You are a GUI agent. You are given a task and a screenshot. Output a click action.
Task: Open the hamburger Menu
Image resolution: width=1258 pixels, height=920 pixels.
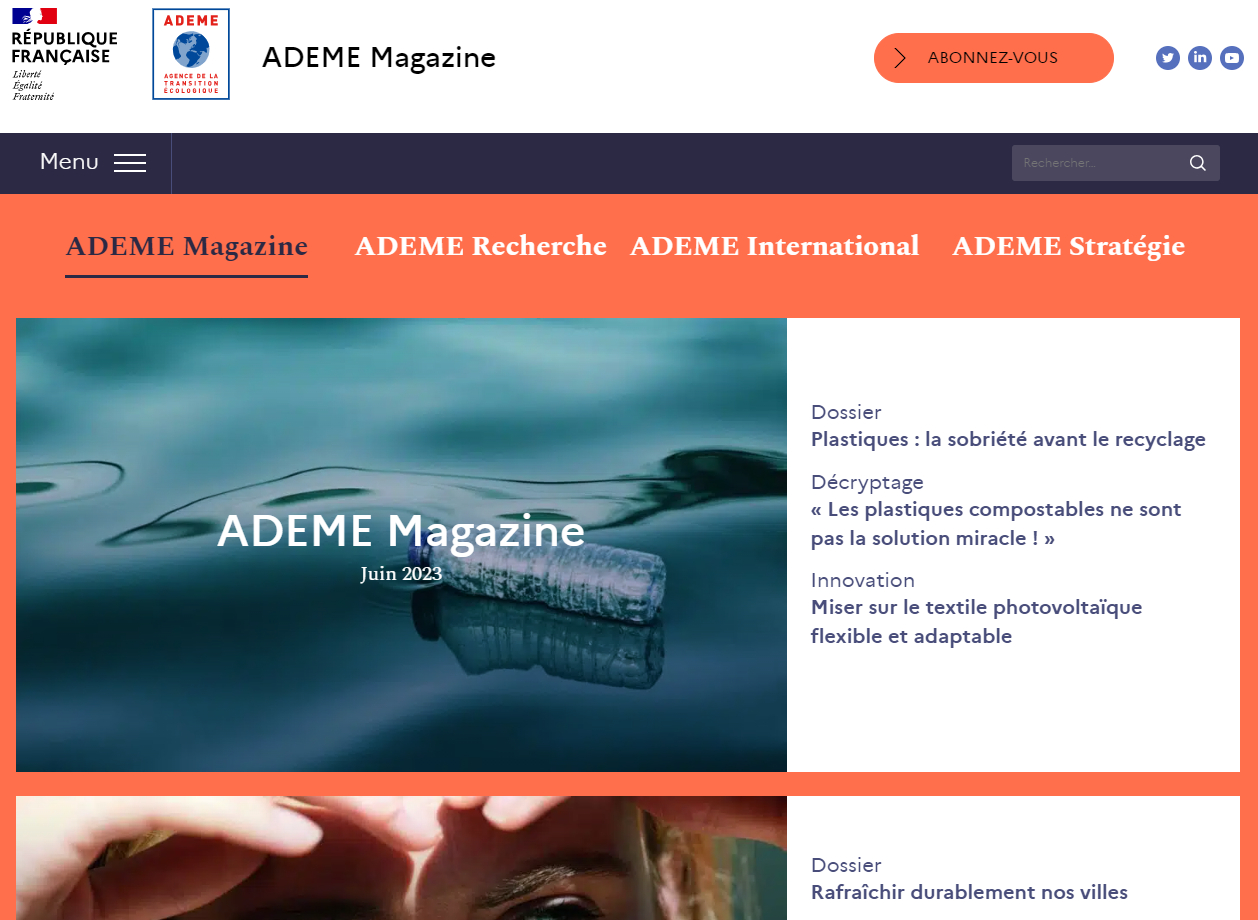point(93,162)
